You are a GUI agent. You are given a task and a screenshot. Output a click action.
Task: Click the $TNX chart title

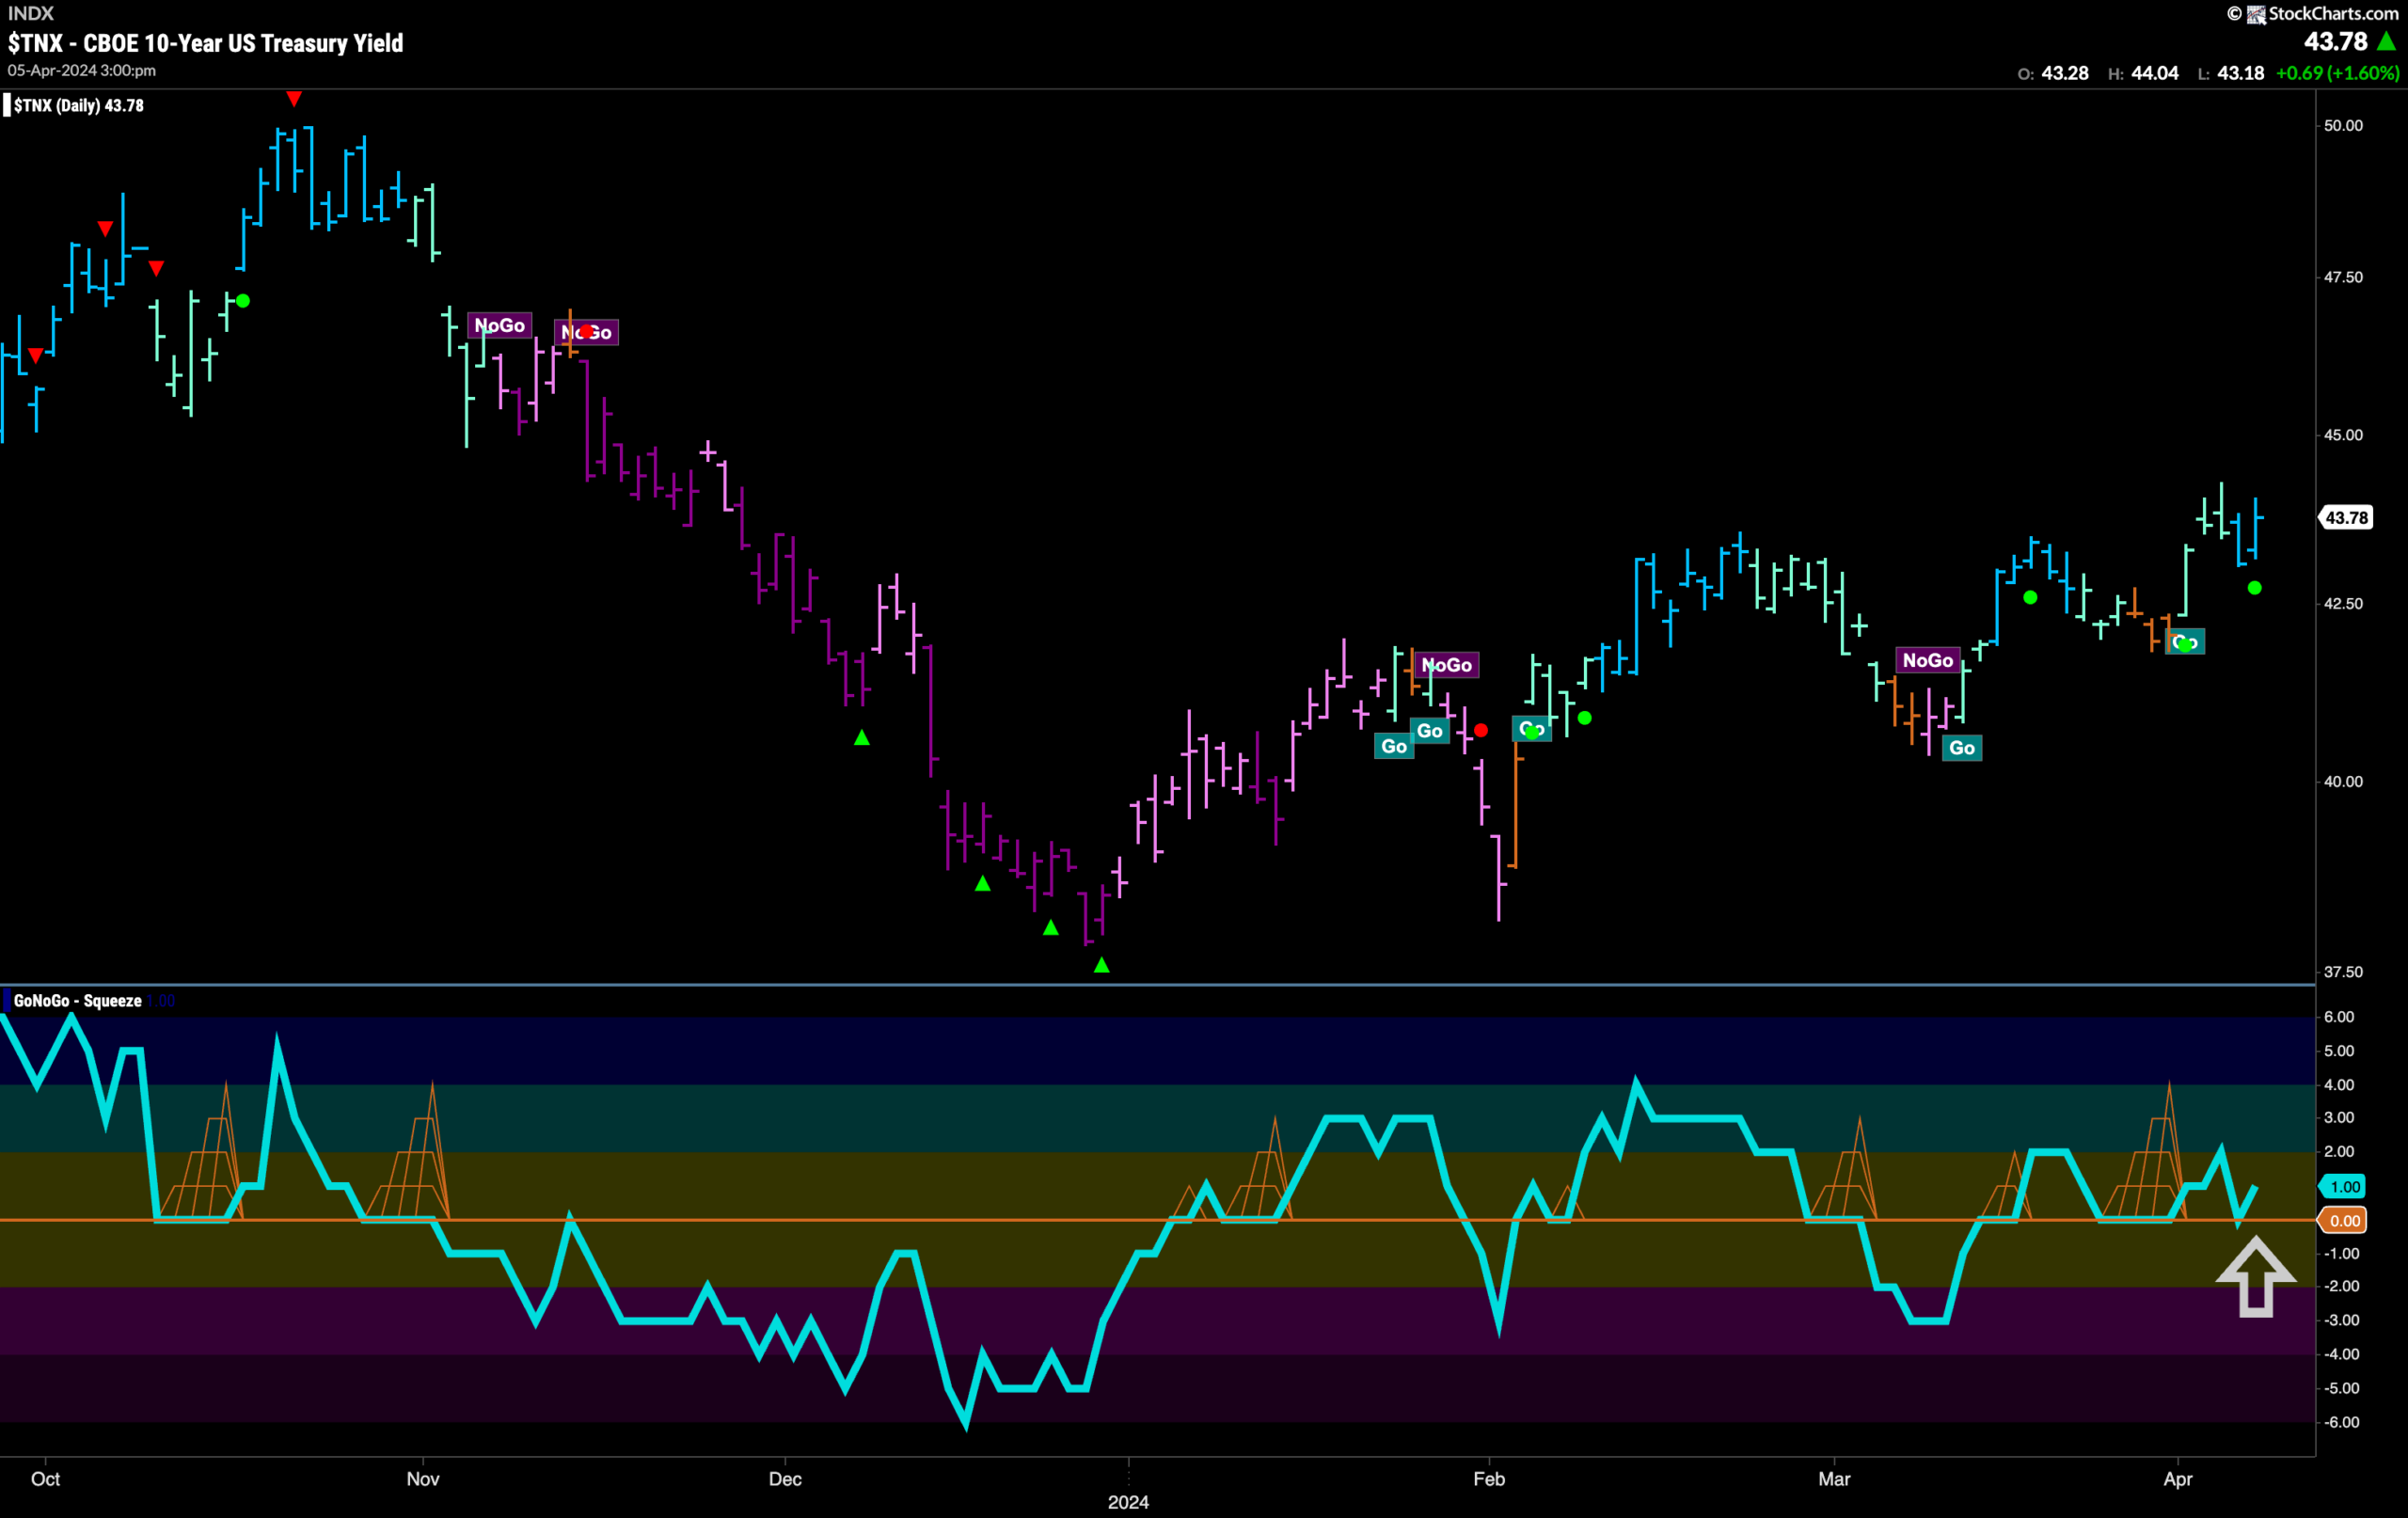pos(205,43)
